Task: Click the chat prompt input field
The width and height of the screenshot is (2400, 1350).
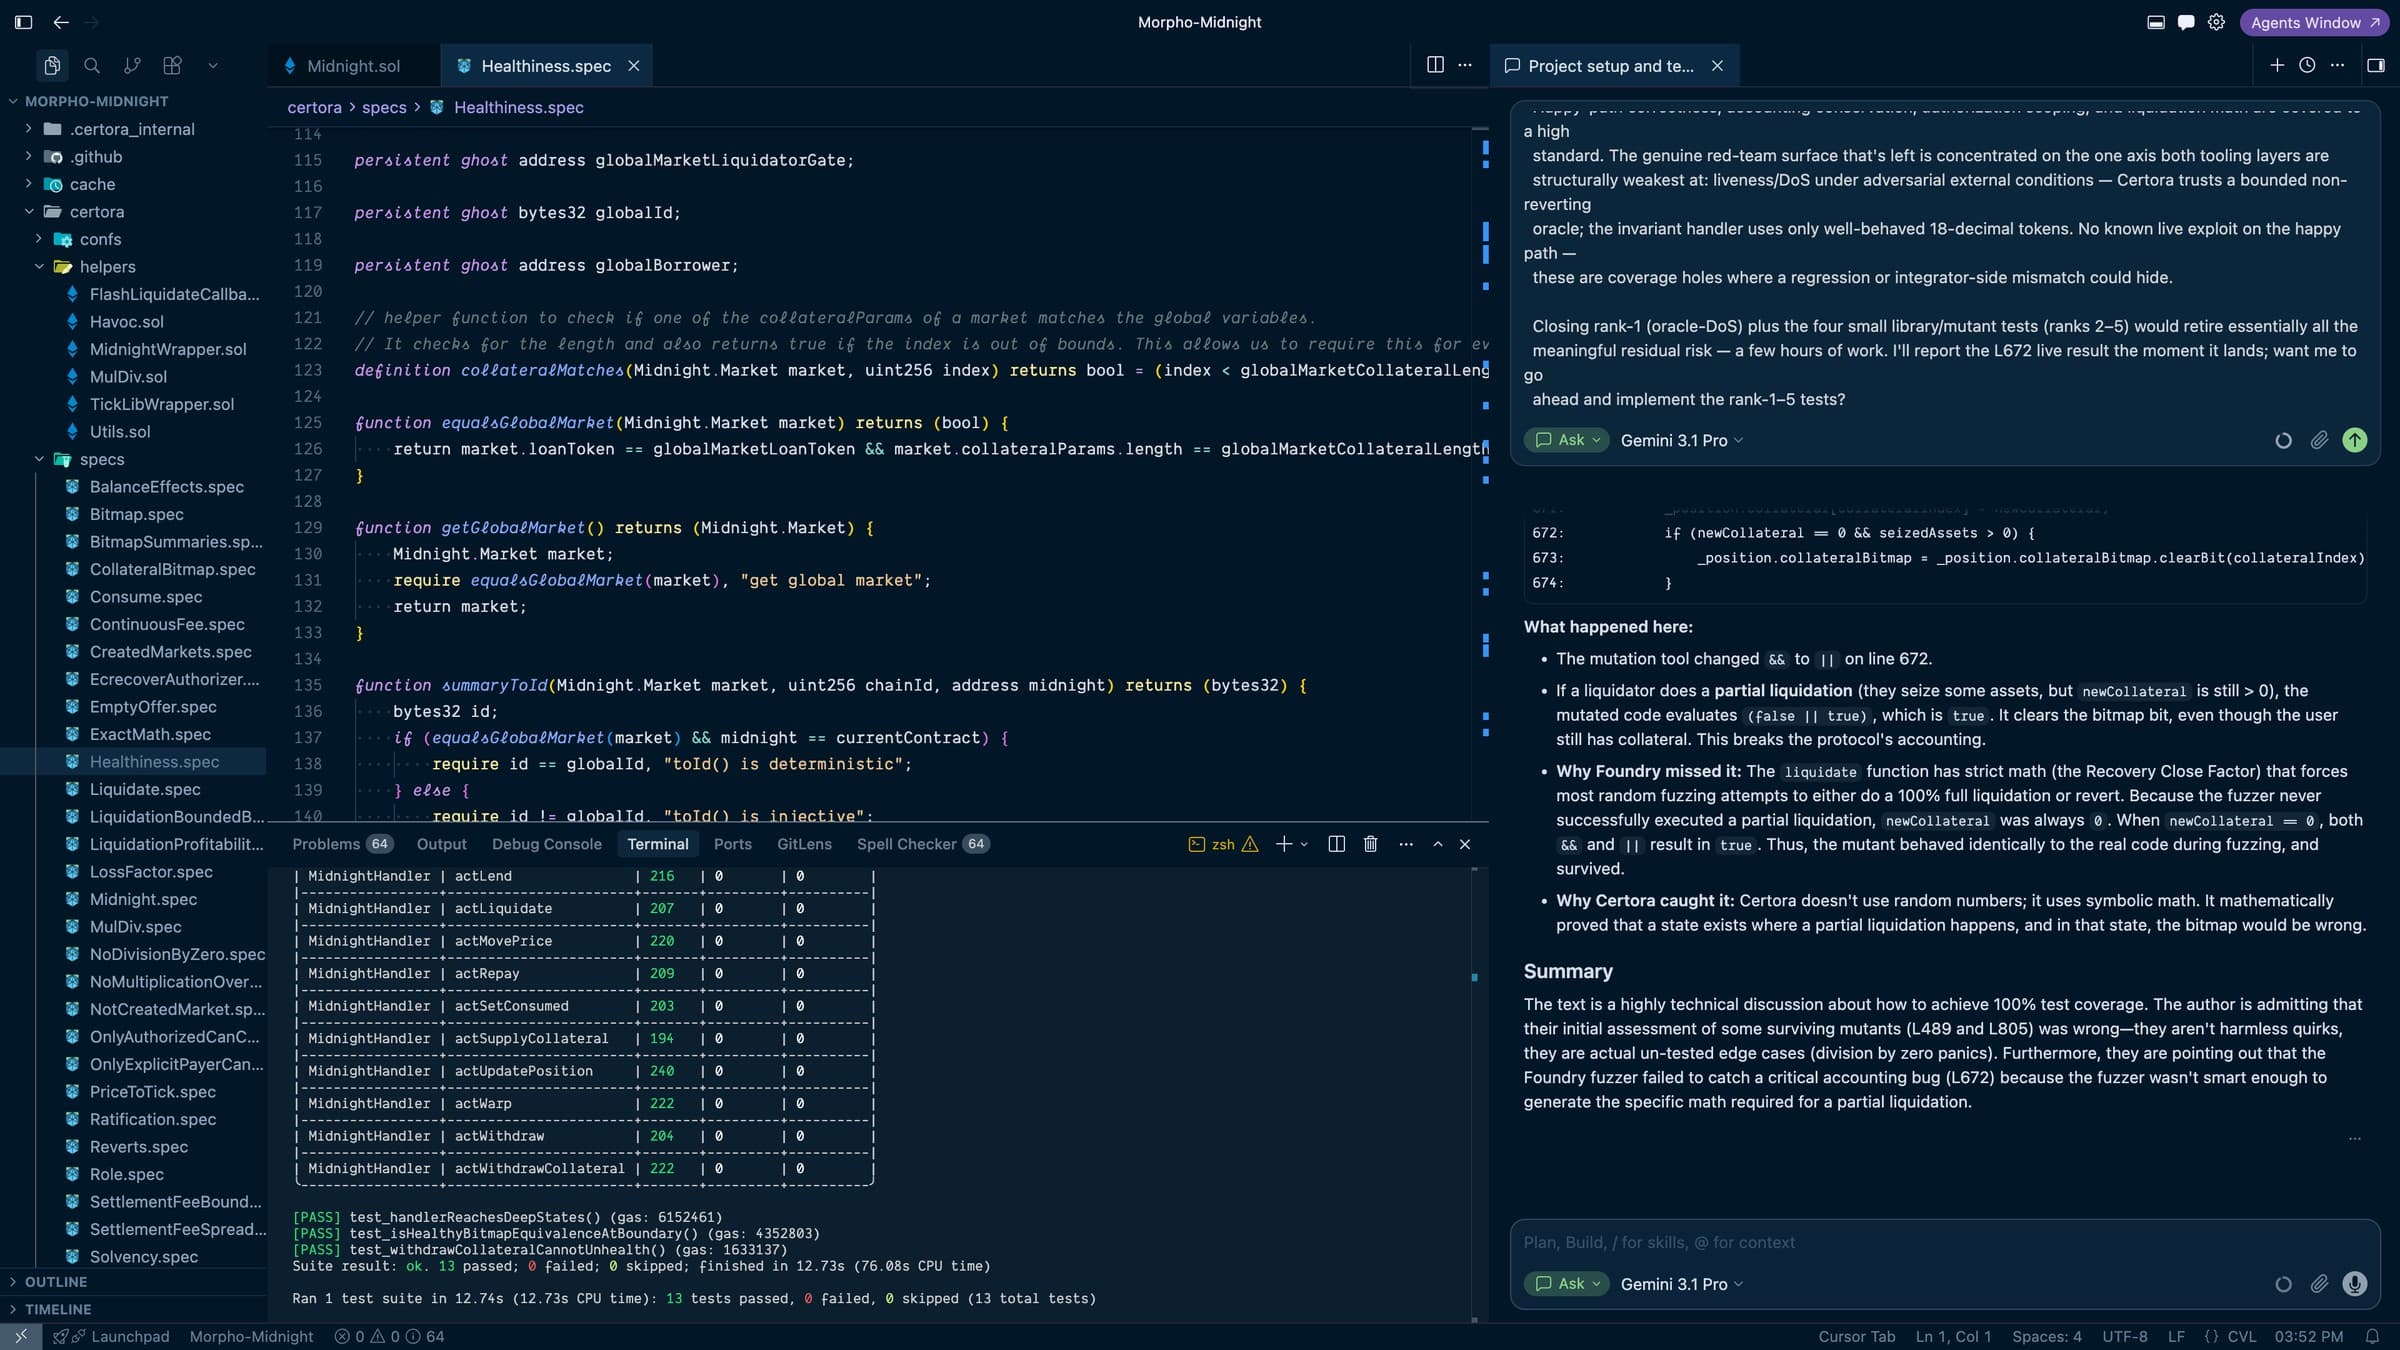Action: pyautogui.click(x=1944, y=1242)
